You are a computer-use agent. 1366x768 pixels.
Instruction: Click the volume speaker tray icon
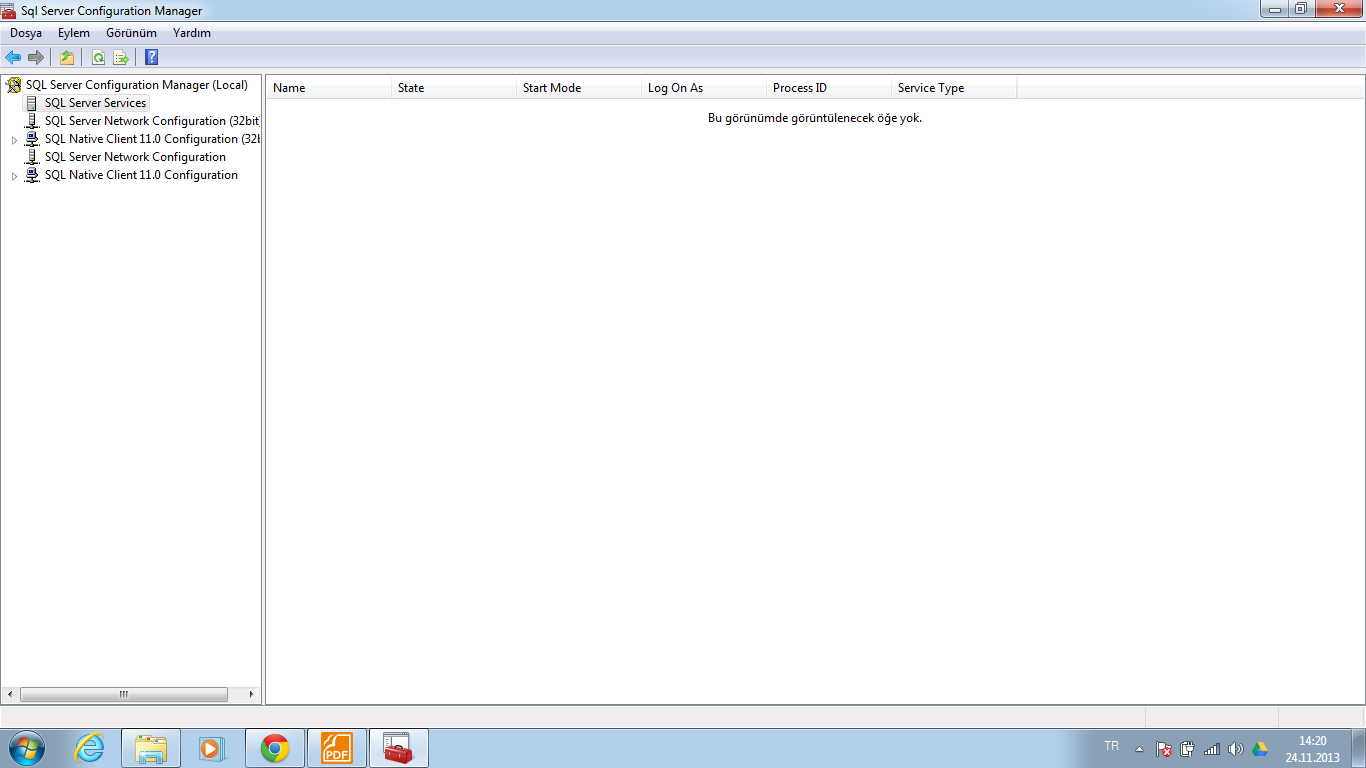tap(1236, 749)
